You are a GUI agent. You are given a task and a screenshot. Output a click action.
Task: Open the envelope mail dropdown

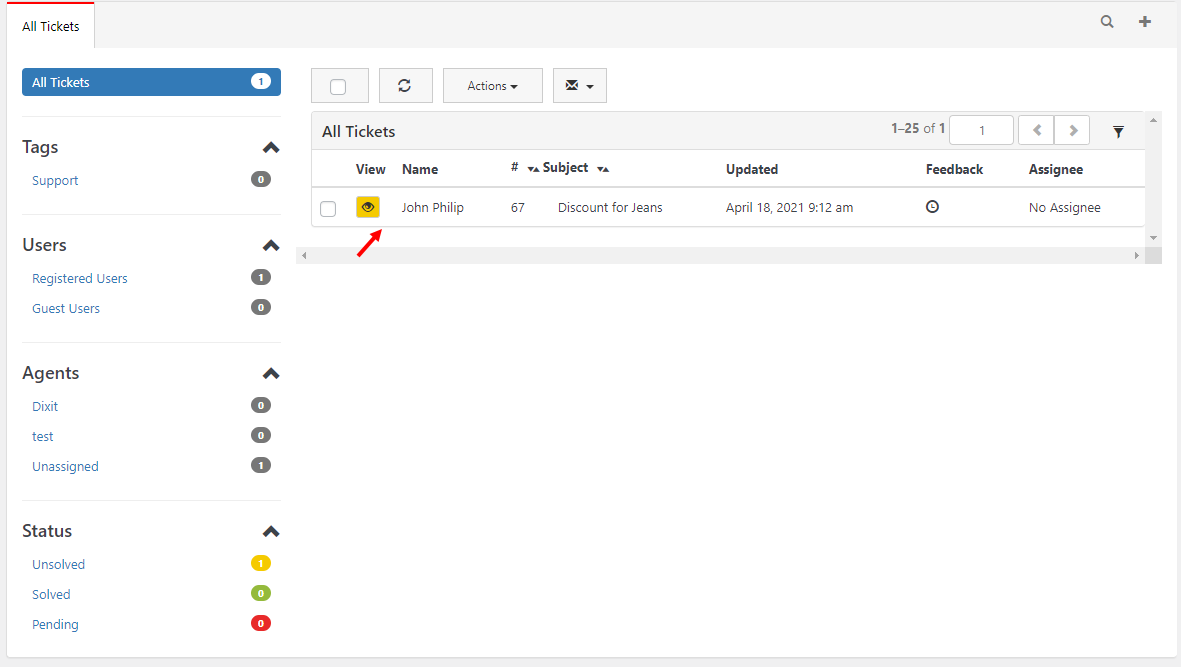click(579, 86)
